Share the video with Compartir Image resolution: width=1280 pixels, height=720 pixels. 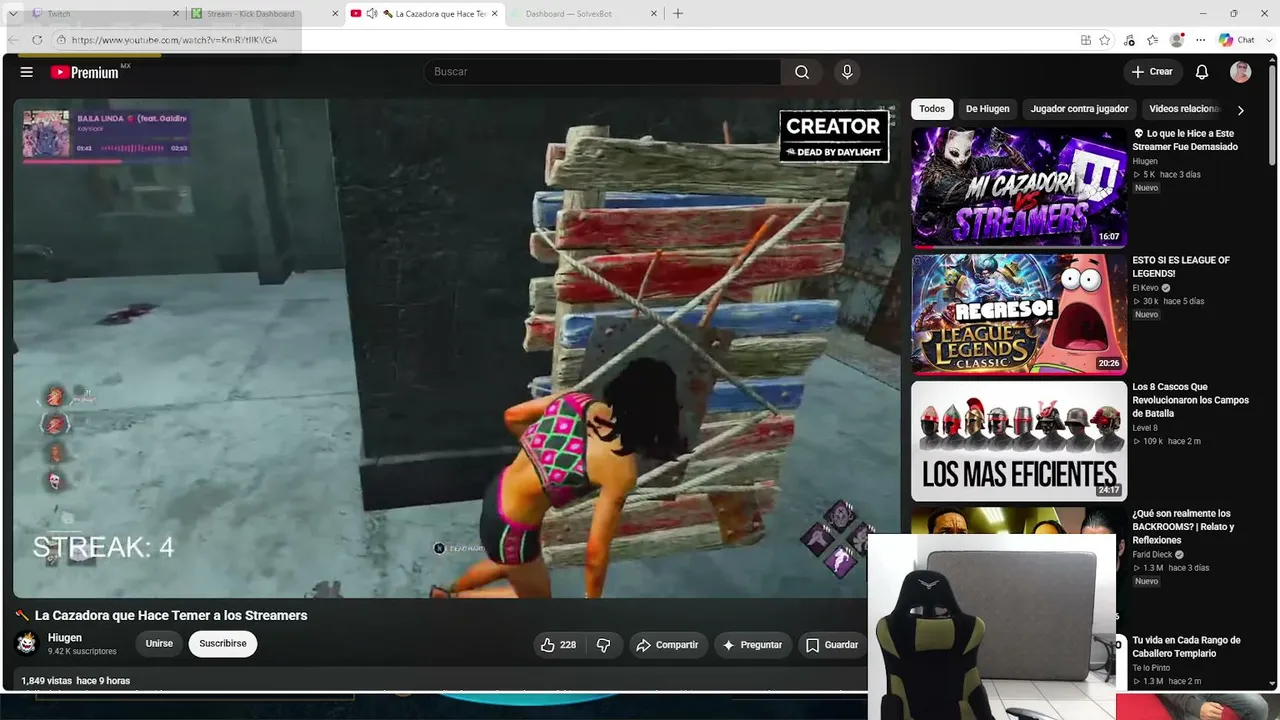[x=668, y=645]
